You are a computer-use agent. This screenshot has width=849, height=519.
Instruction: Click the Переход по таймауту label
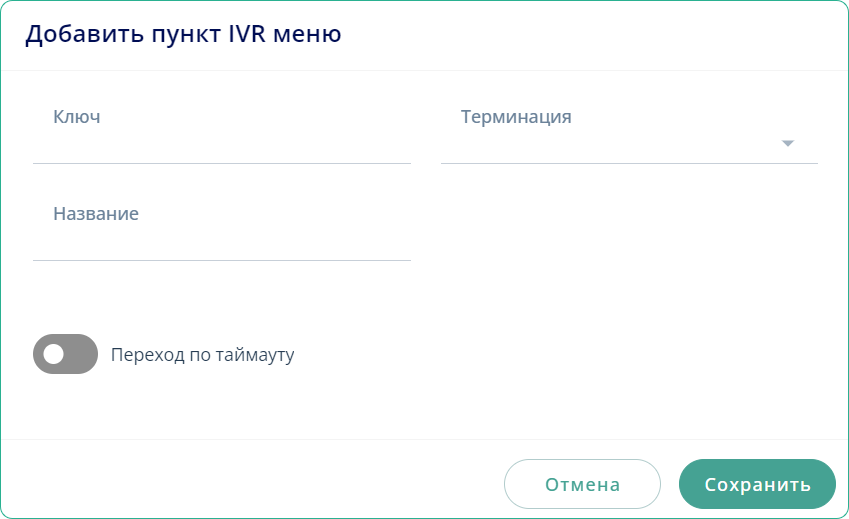tap(202, 354)
